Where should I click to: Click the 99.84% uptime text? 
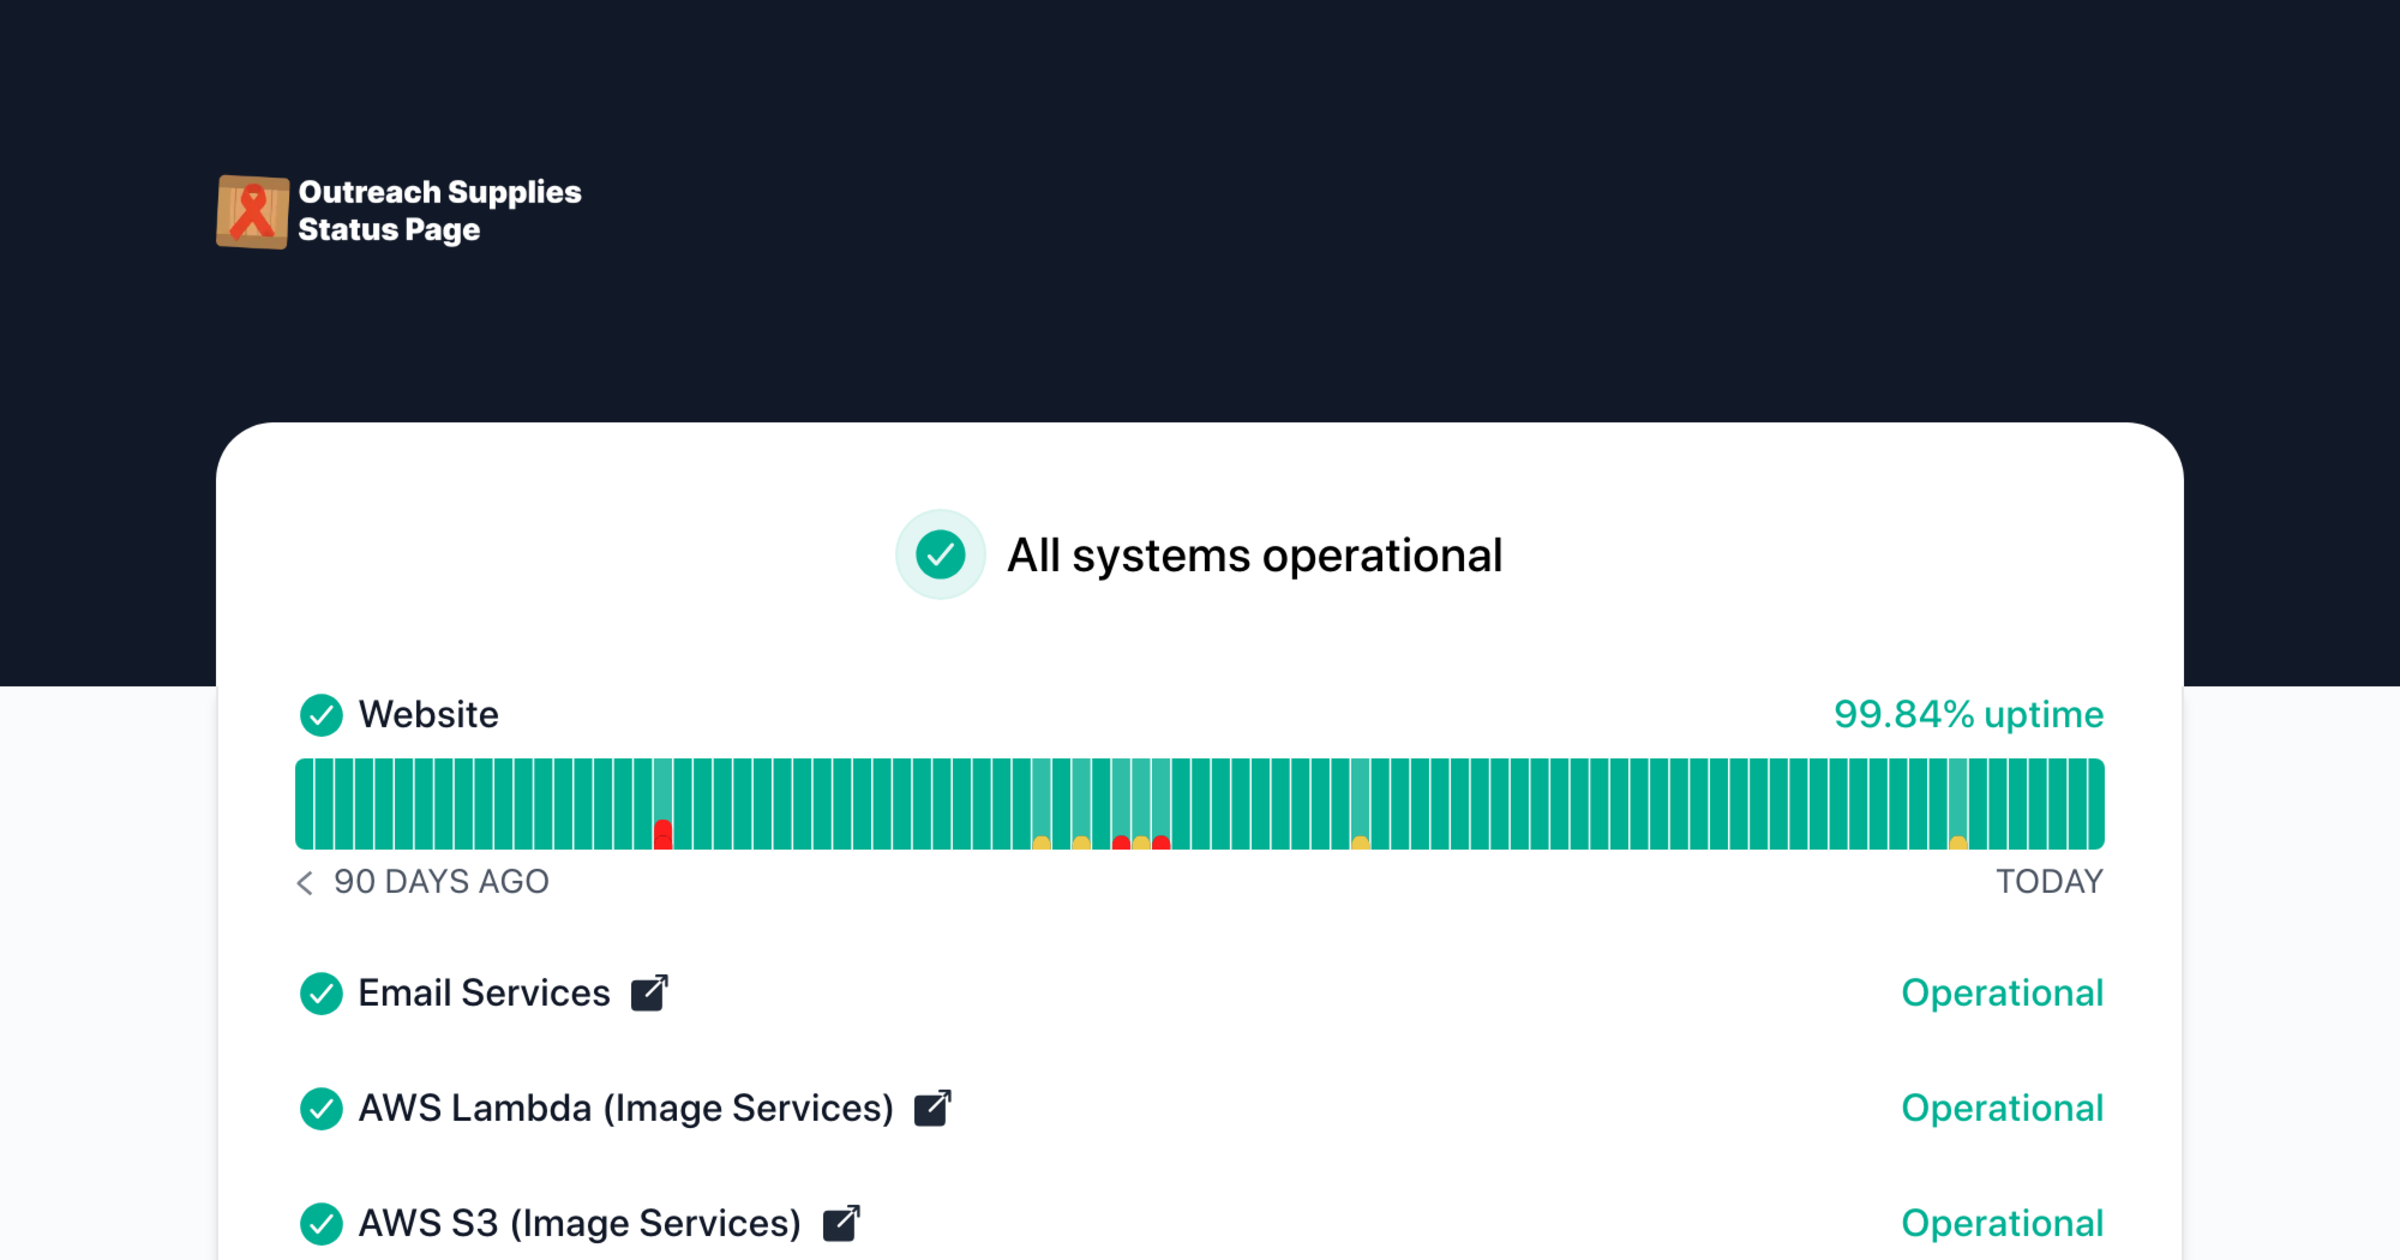pyautogui.click(x=1968, y=715)
